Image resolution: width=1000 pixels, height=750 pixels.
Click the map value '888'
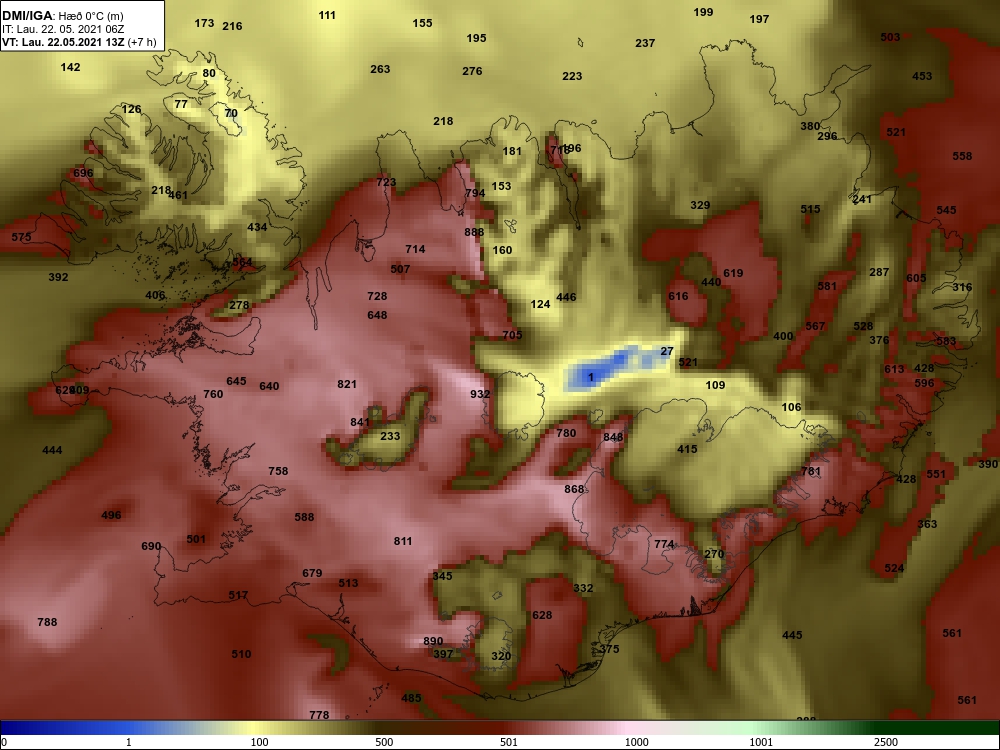tap(474, 232)
